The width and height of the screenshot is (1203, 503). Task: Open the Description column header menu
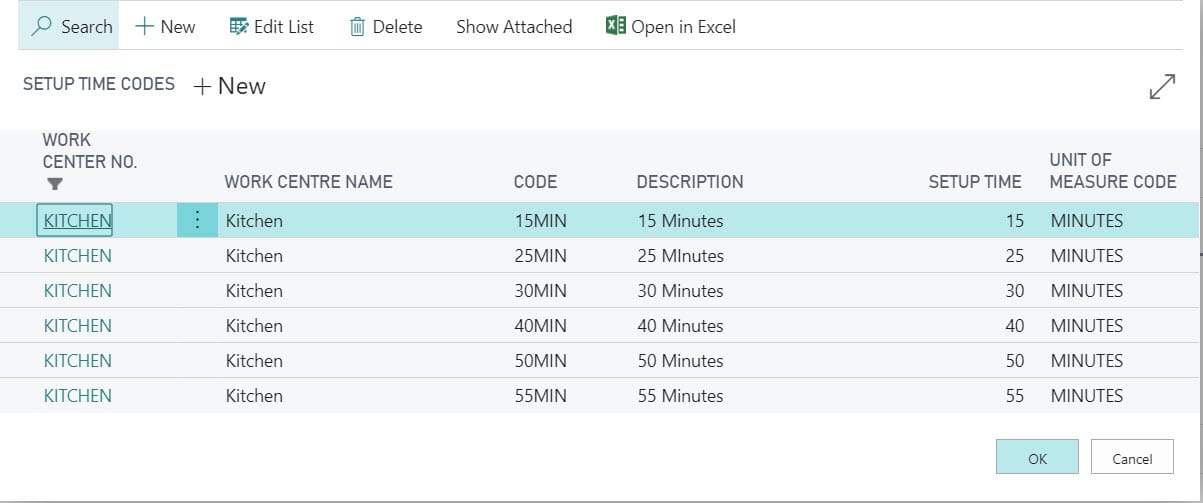pyautogui.click(x=690, y=182)
